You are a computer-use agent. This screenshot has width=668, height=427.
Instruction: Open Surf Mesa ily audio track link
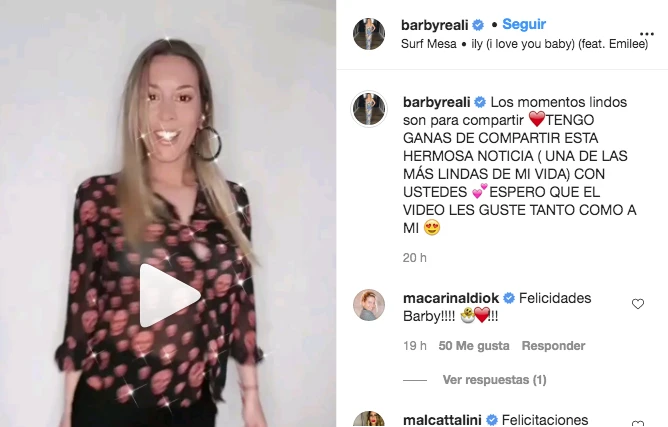point(524,44)
